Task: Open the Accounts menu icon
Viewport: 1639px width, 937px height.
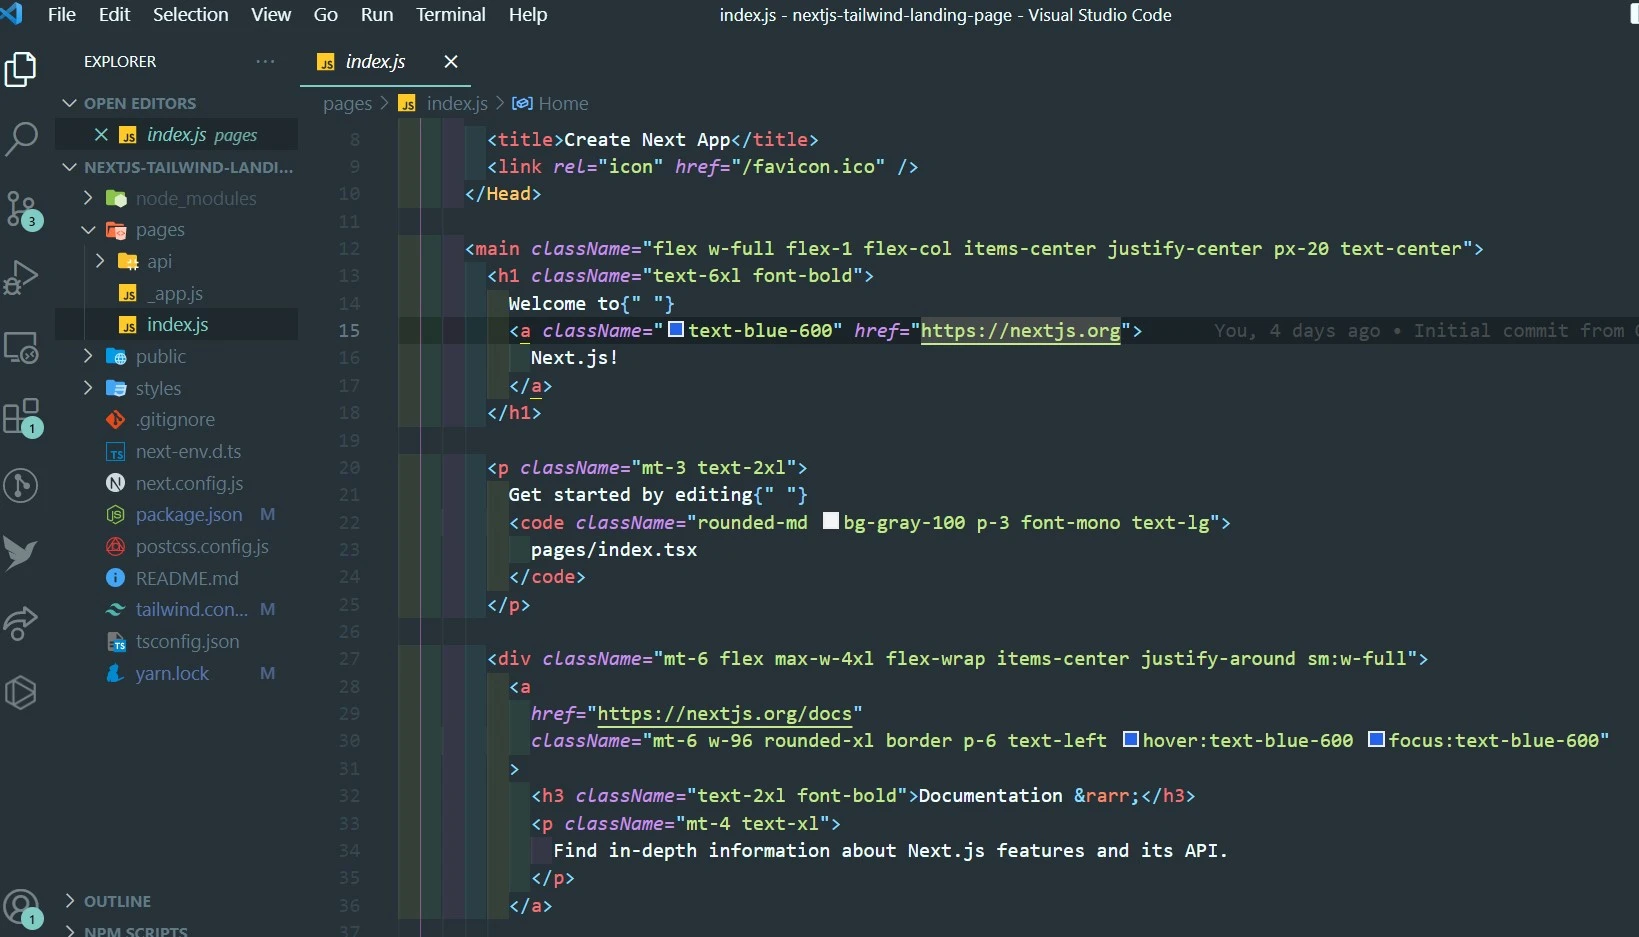Action: pos(21,909)
